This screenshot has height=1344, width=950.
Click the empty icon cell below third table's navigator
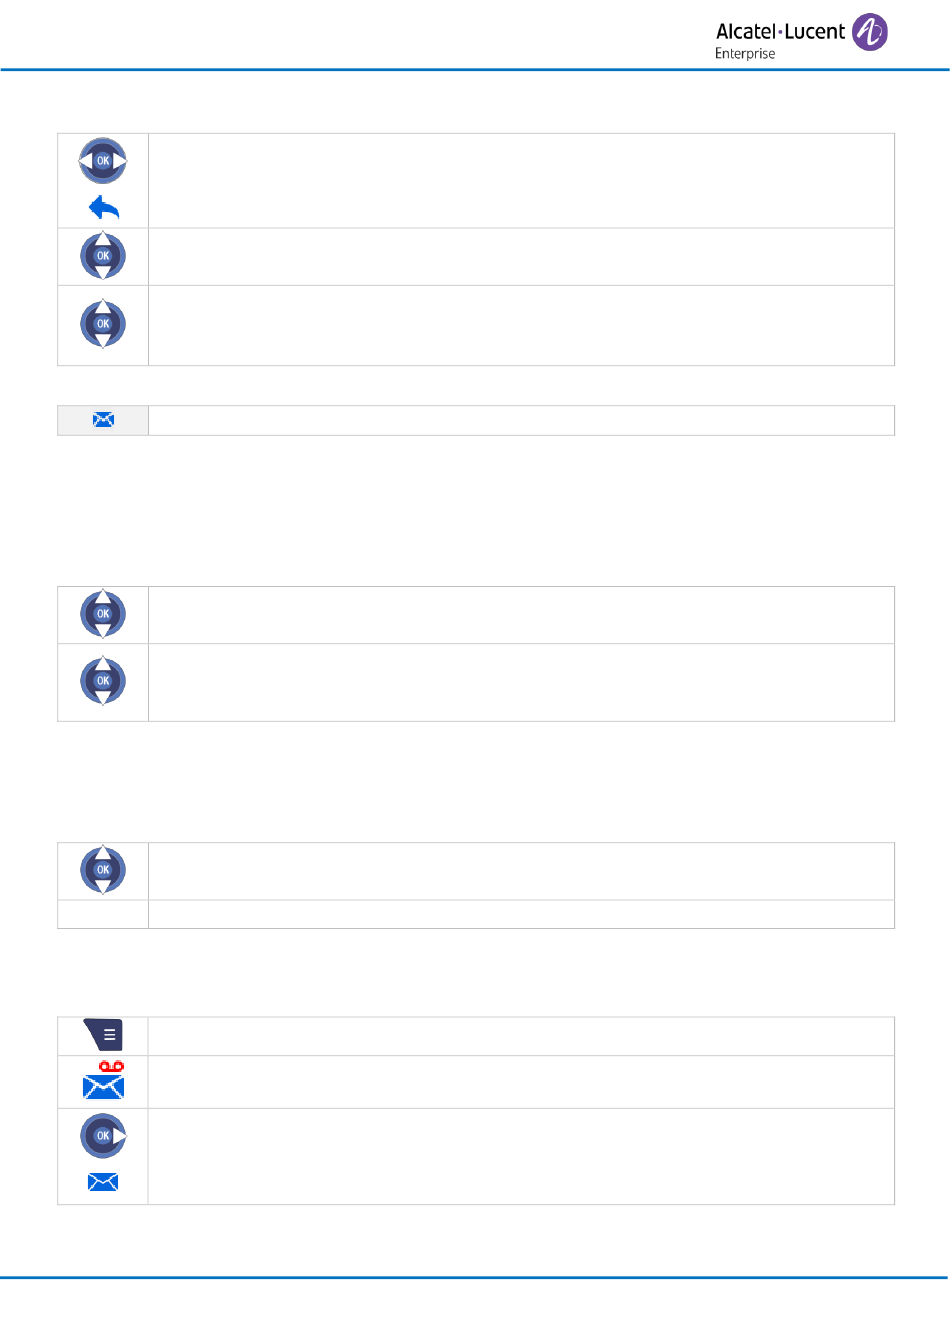click(103, 914)
